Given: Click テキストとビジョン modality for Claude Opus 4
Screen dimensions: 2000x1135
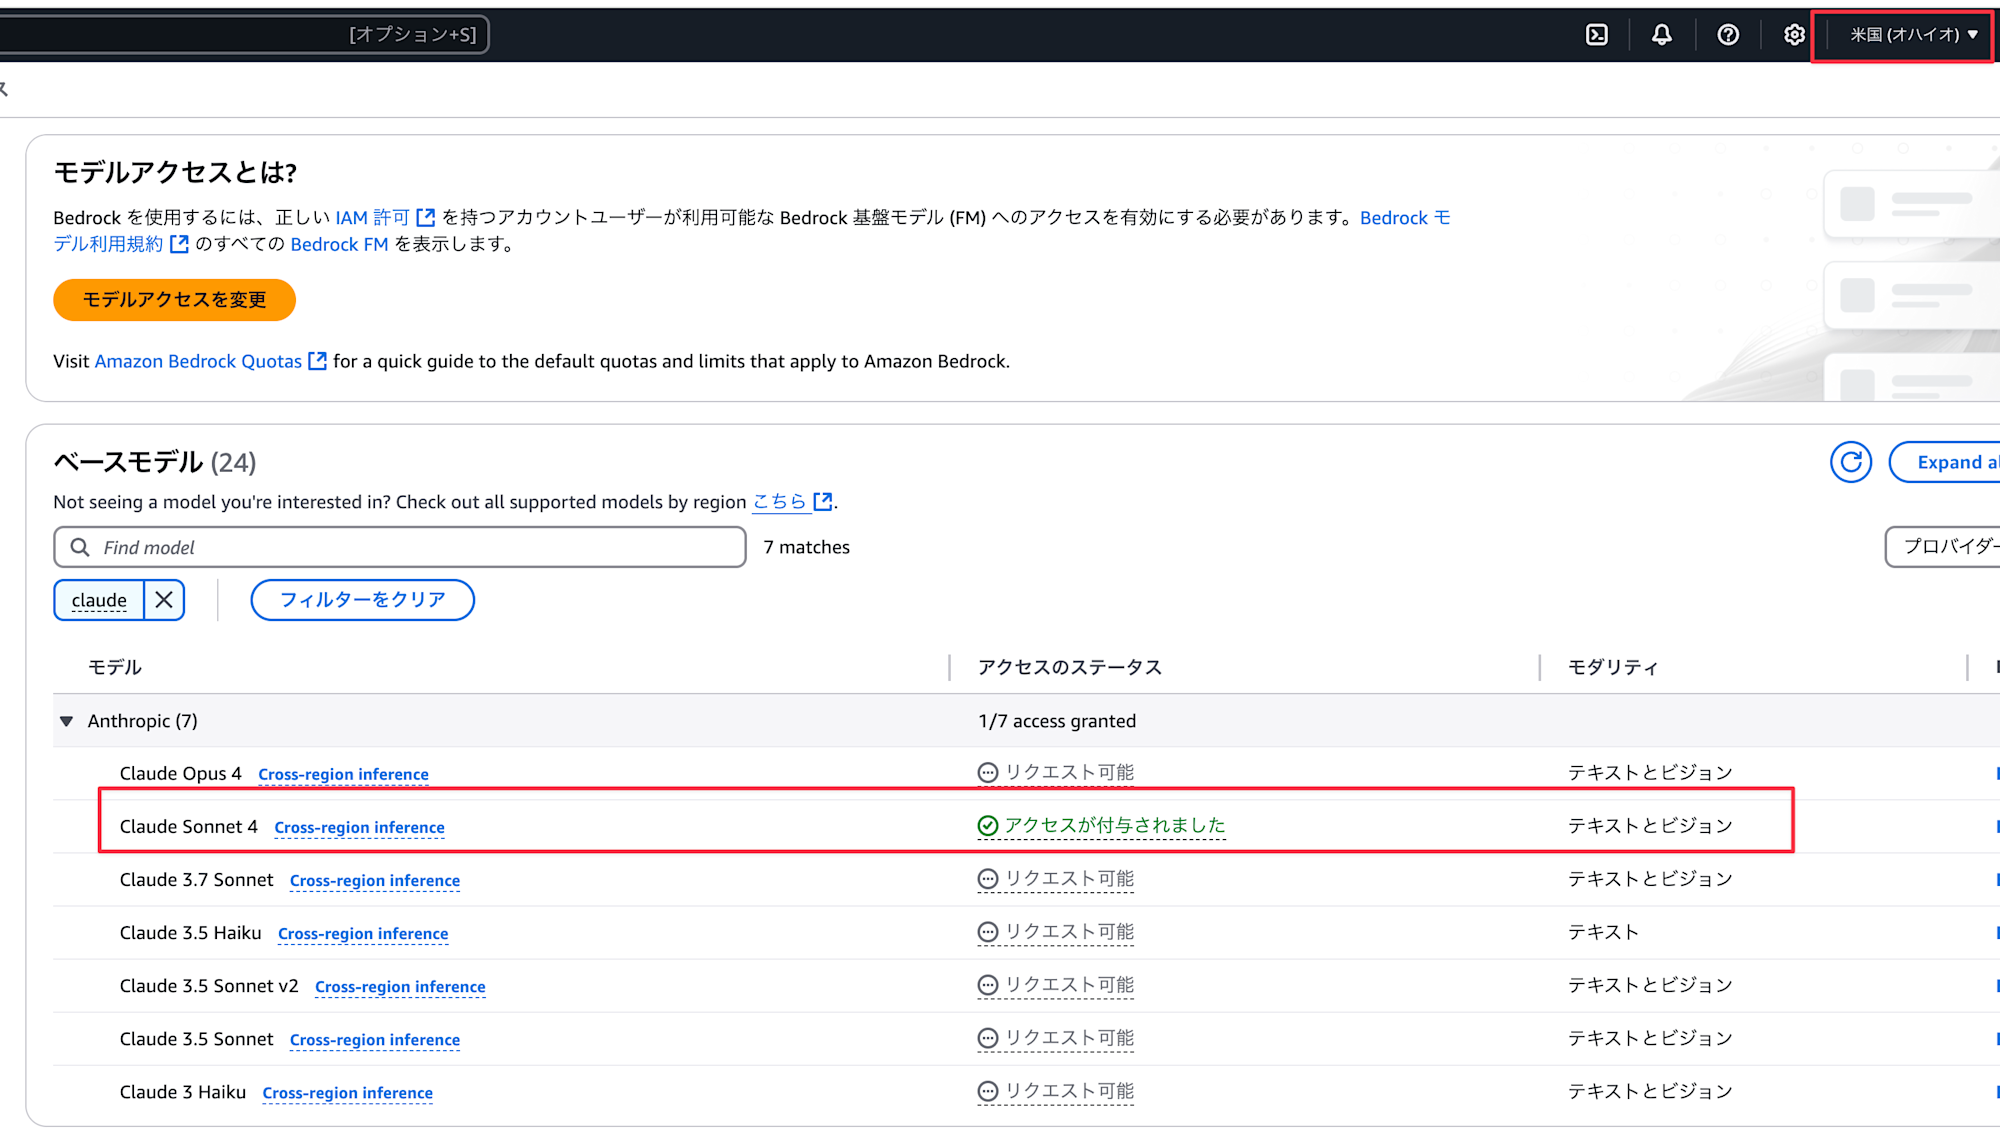Looking at the screenshot, I should point(1650,773).
